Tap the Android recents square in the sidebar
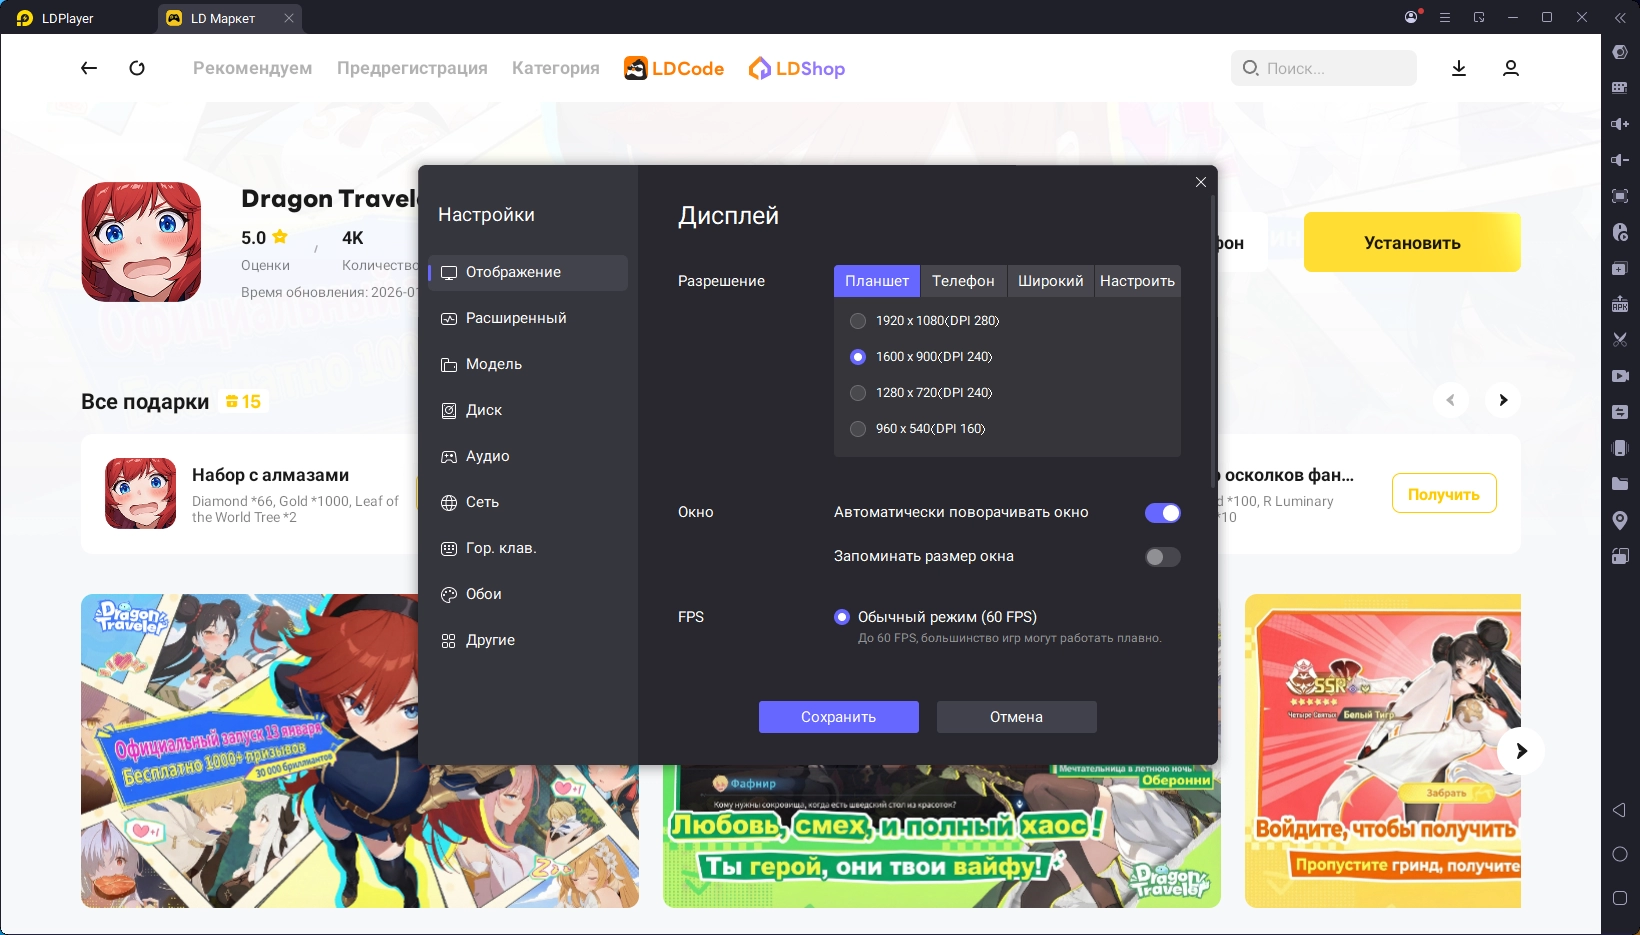1640x935 pixels. click(x=1620, y=898)
